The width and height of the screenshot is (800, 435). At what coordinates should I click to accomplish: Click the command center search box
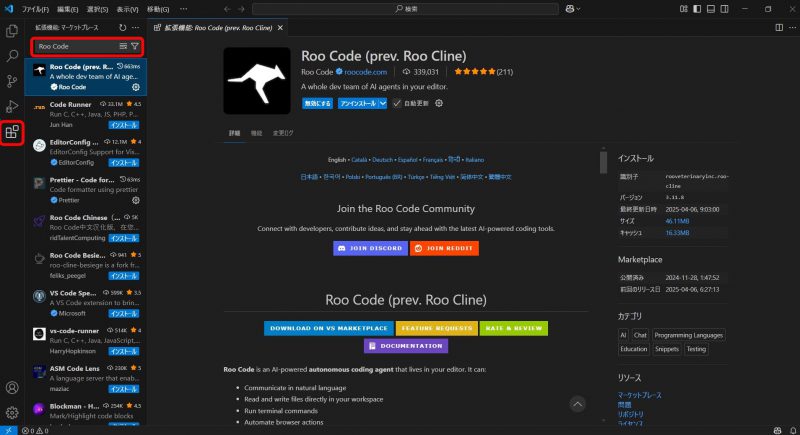pos(405,9)
